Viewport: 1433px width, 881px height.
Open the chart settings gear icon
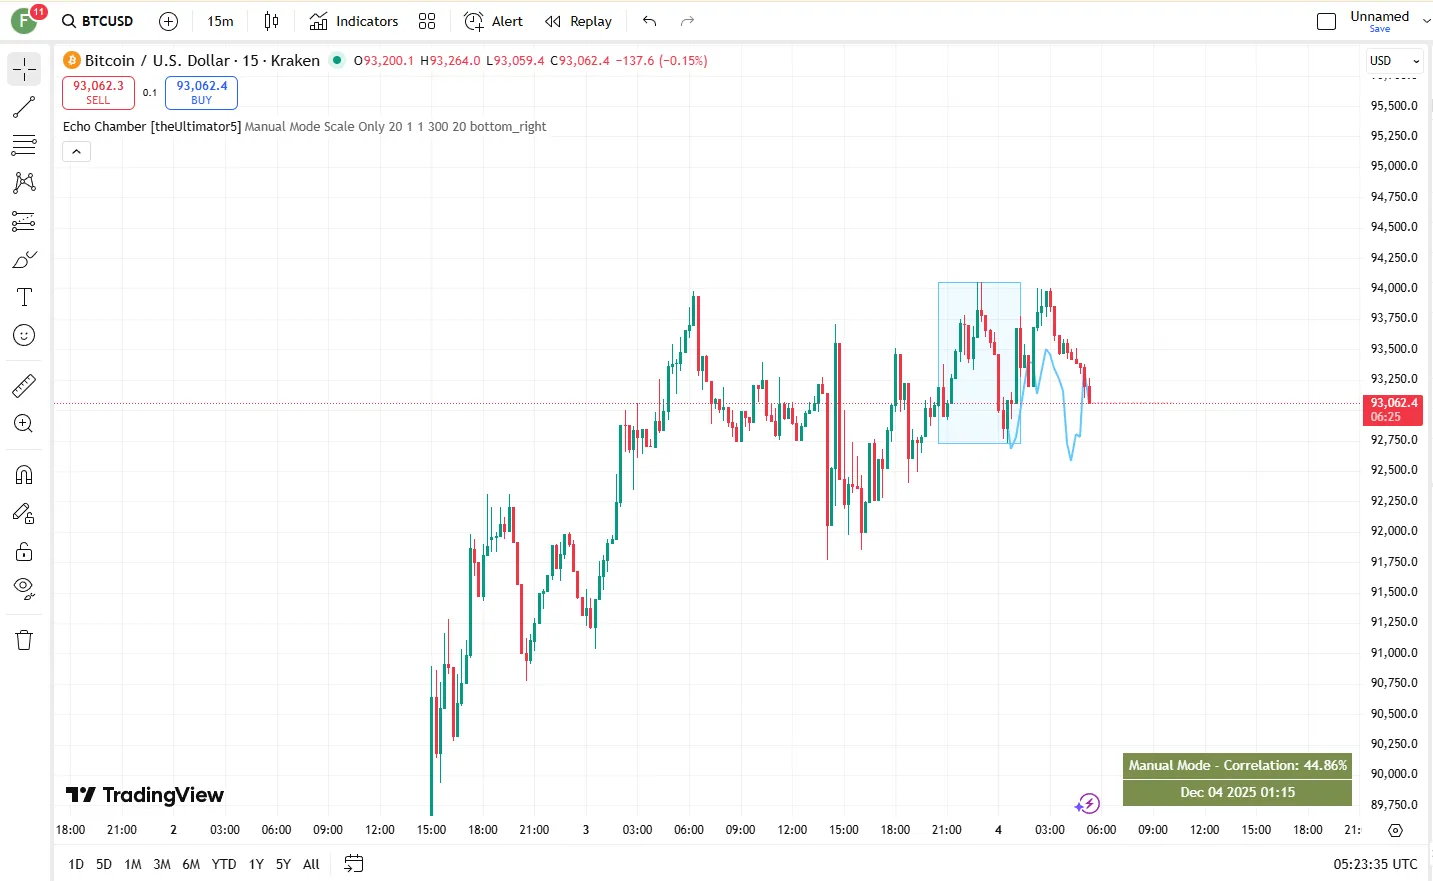(x=1396, y=830)
